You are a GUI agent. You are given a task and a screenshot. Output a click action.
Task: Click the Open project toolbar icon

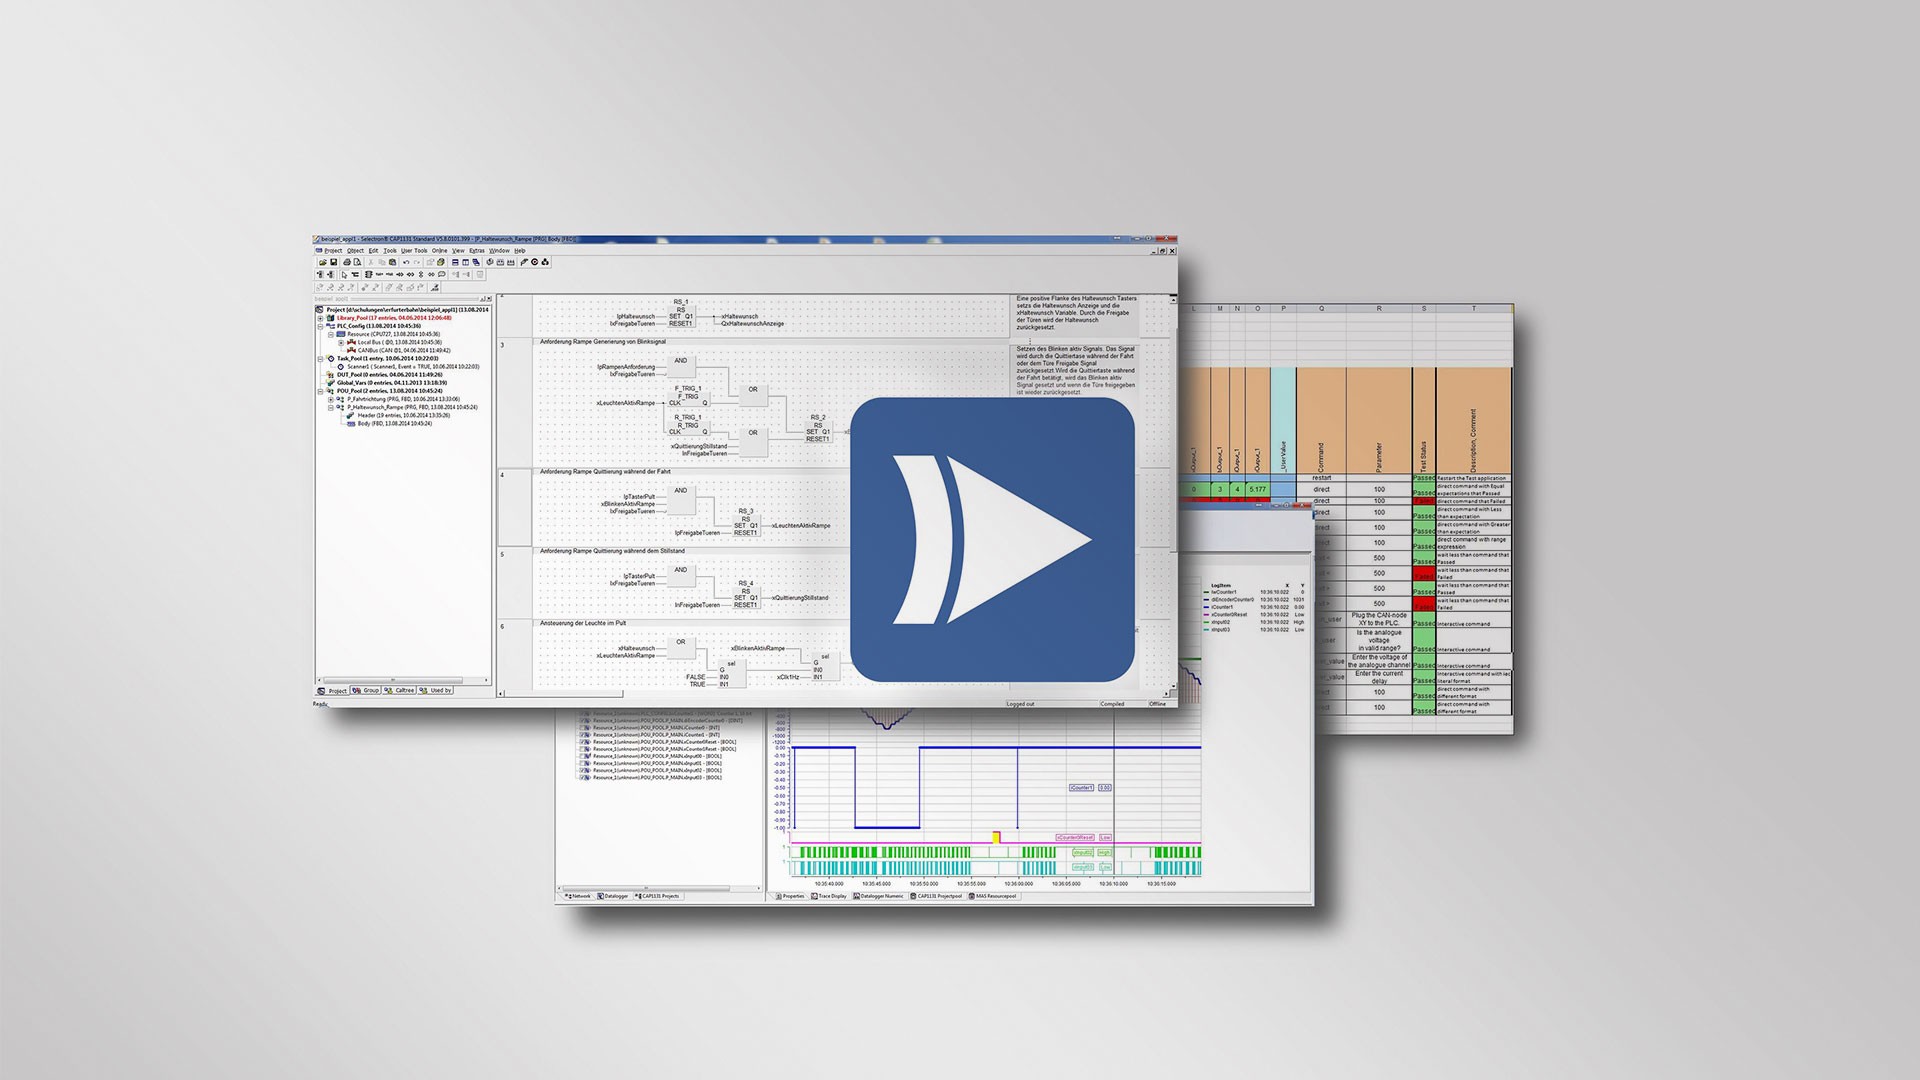click(x=323, y=262)
